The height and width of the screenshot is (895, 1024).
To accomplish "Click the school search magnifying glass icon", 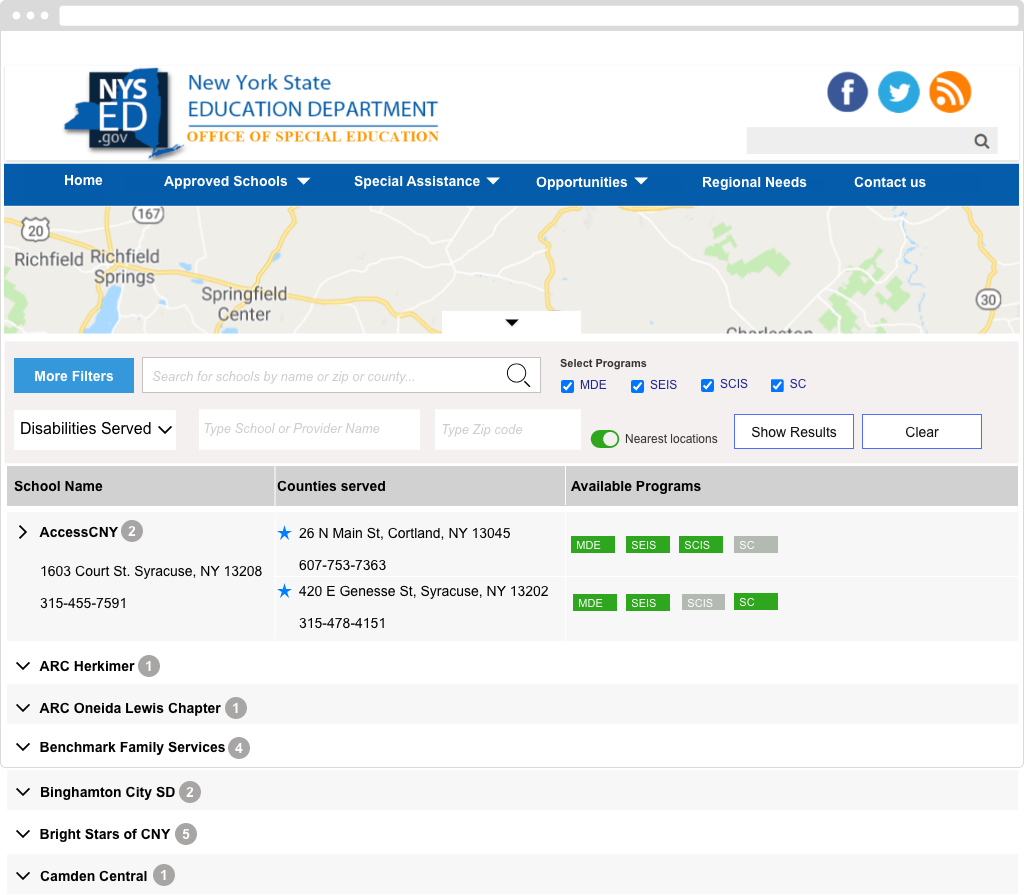I will (518, 376).
